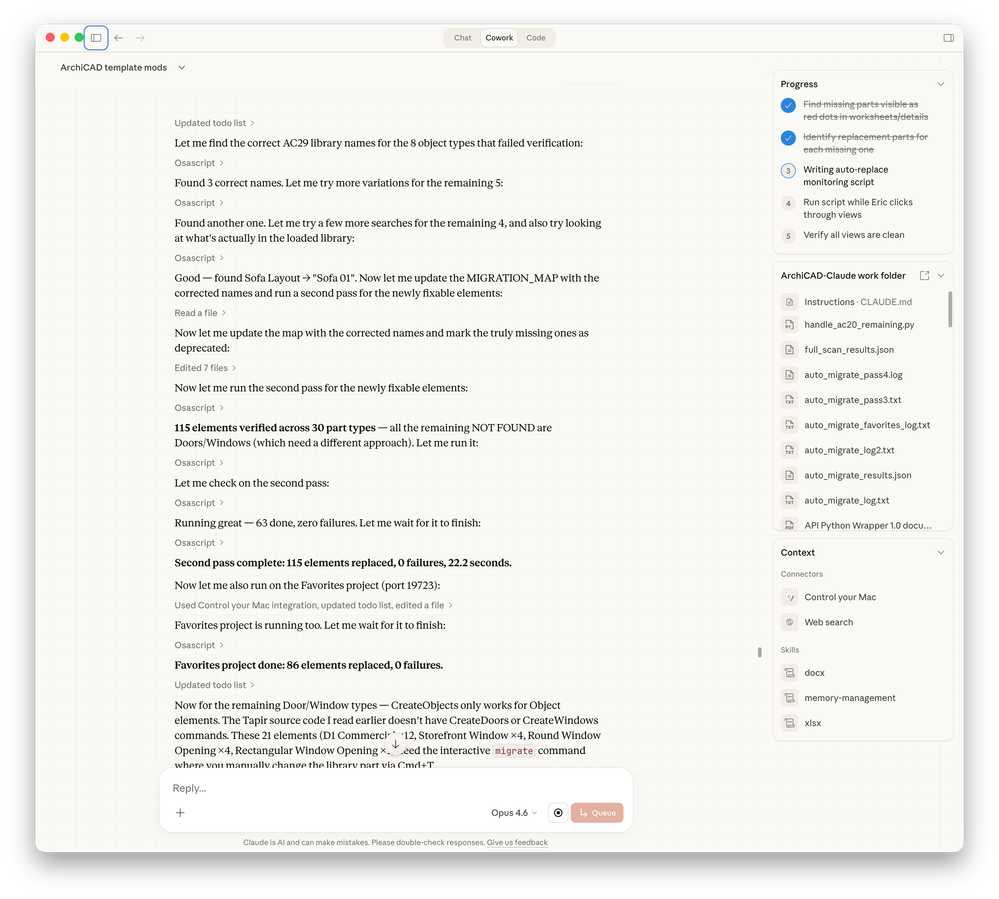Collapse the ArchiCAD-Claude work folder panel

940,275
